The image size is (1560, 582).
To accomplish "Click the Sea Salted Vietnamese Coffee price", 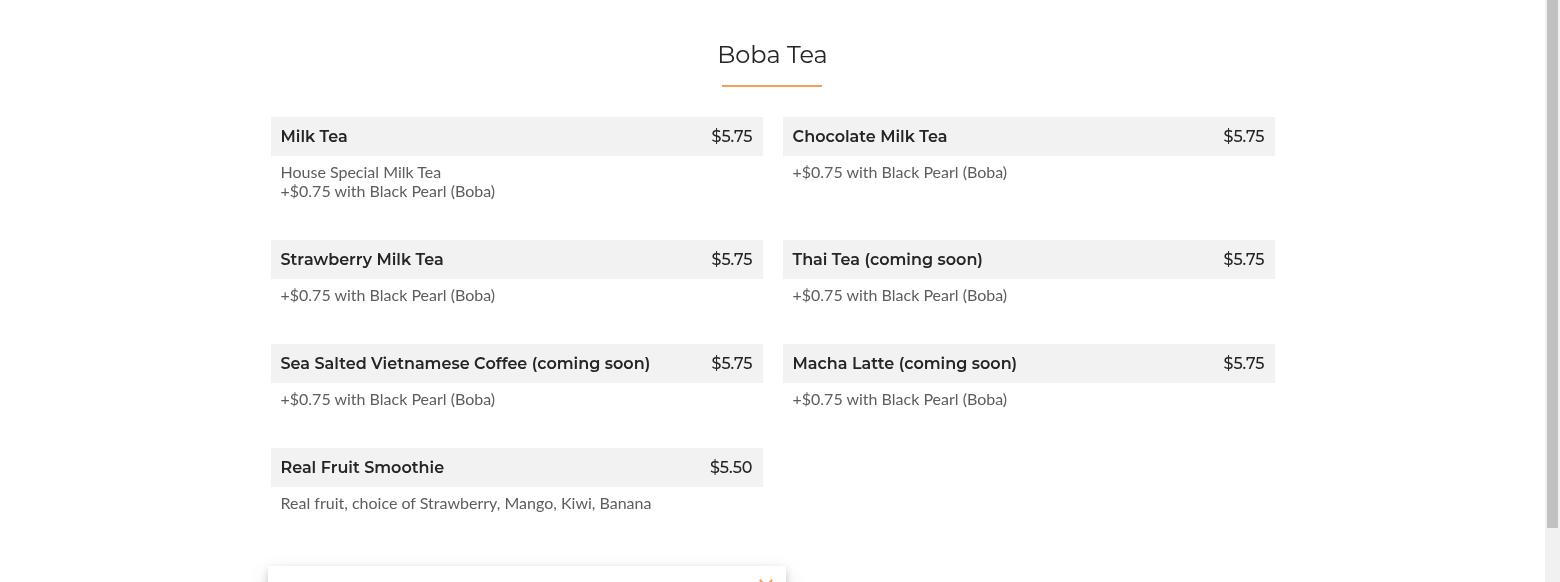I will click(x=732, y=363).
